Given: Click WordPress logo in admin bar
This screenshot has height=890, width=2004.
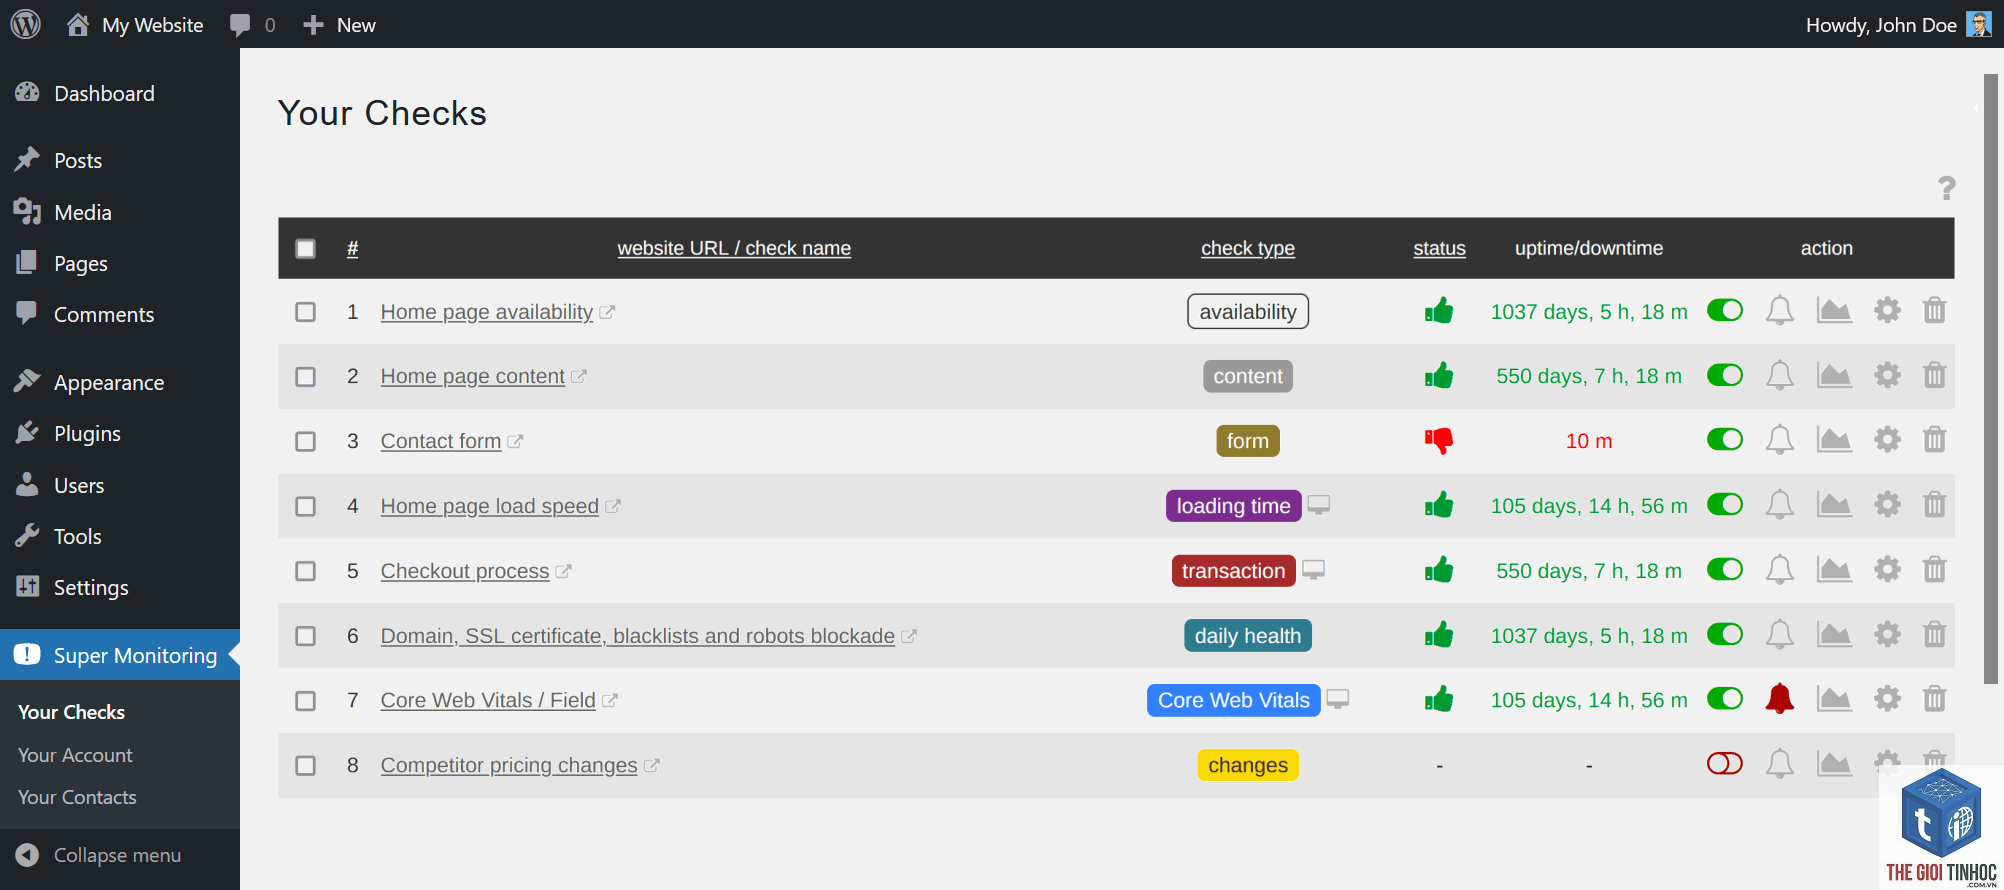Looking at the screenshot, I should click(x=26, y=24).
